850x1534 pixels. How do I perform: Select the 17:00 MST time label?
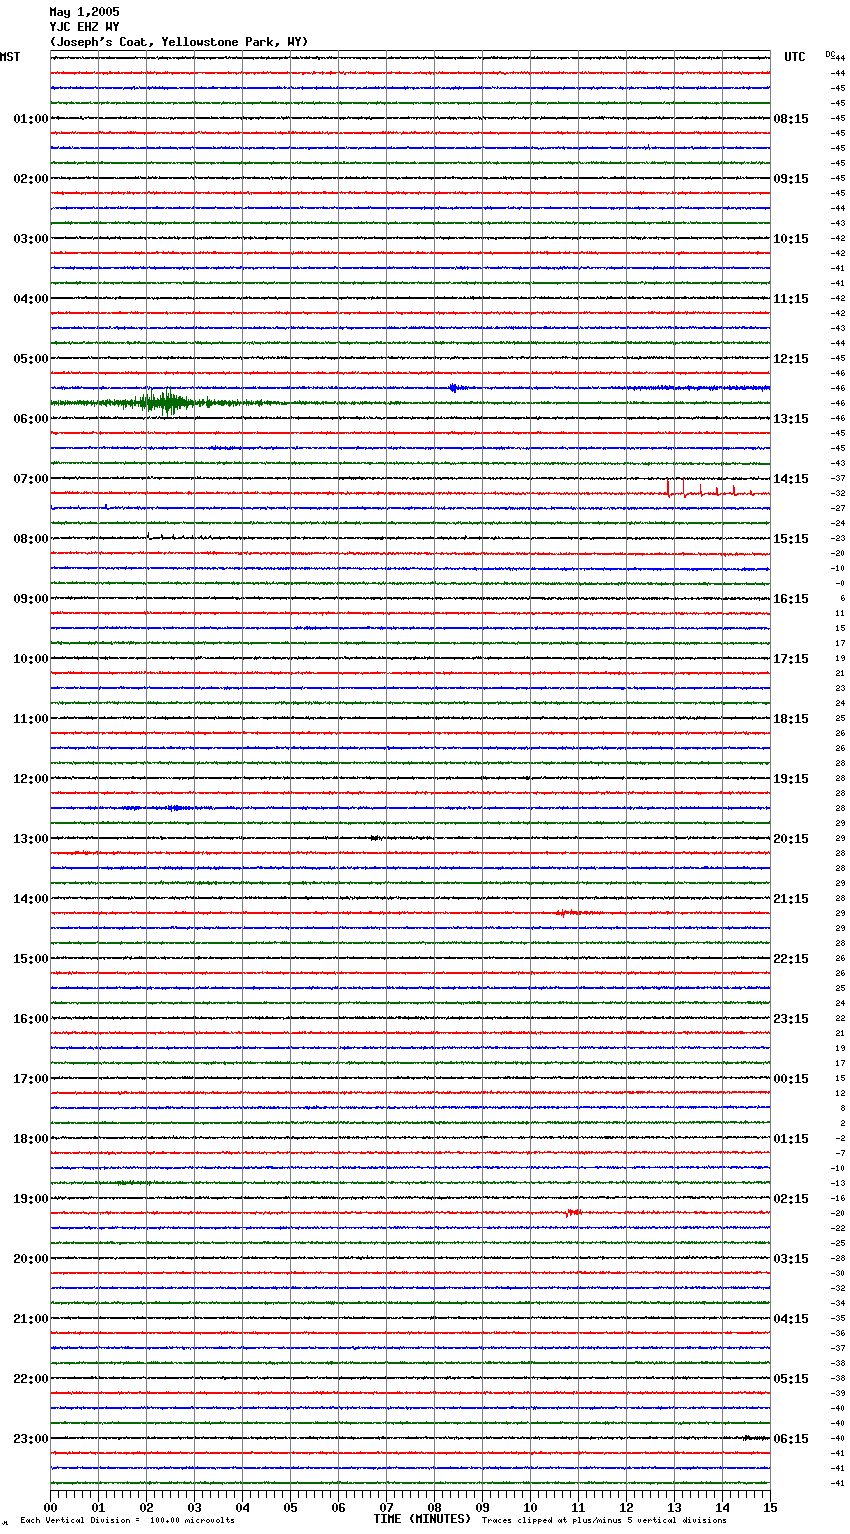[x=30, y=1079]
